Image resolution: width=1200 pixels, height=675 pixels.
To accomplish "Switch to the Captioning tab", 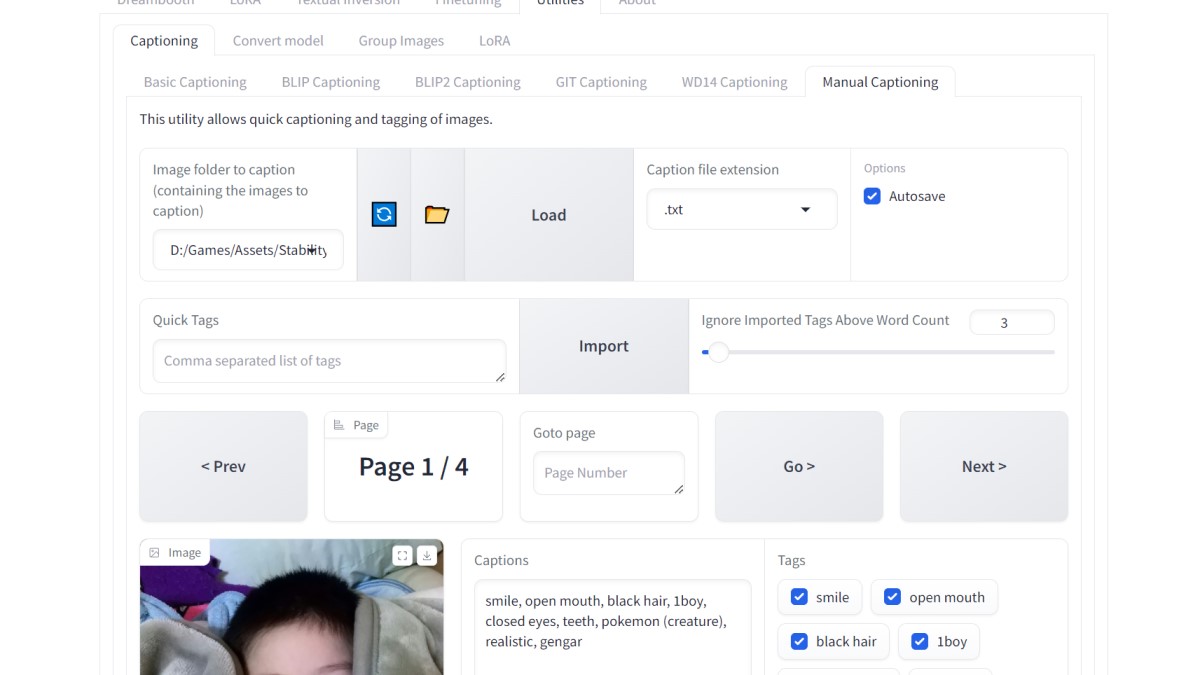I will (164, 41).
